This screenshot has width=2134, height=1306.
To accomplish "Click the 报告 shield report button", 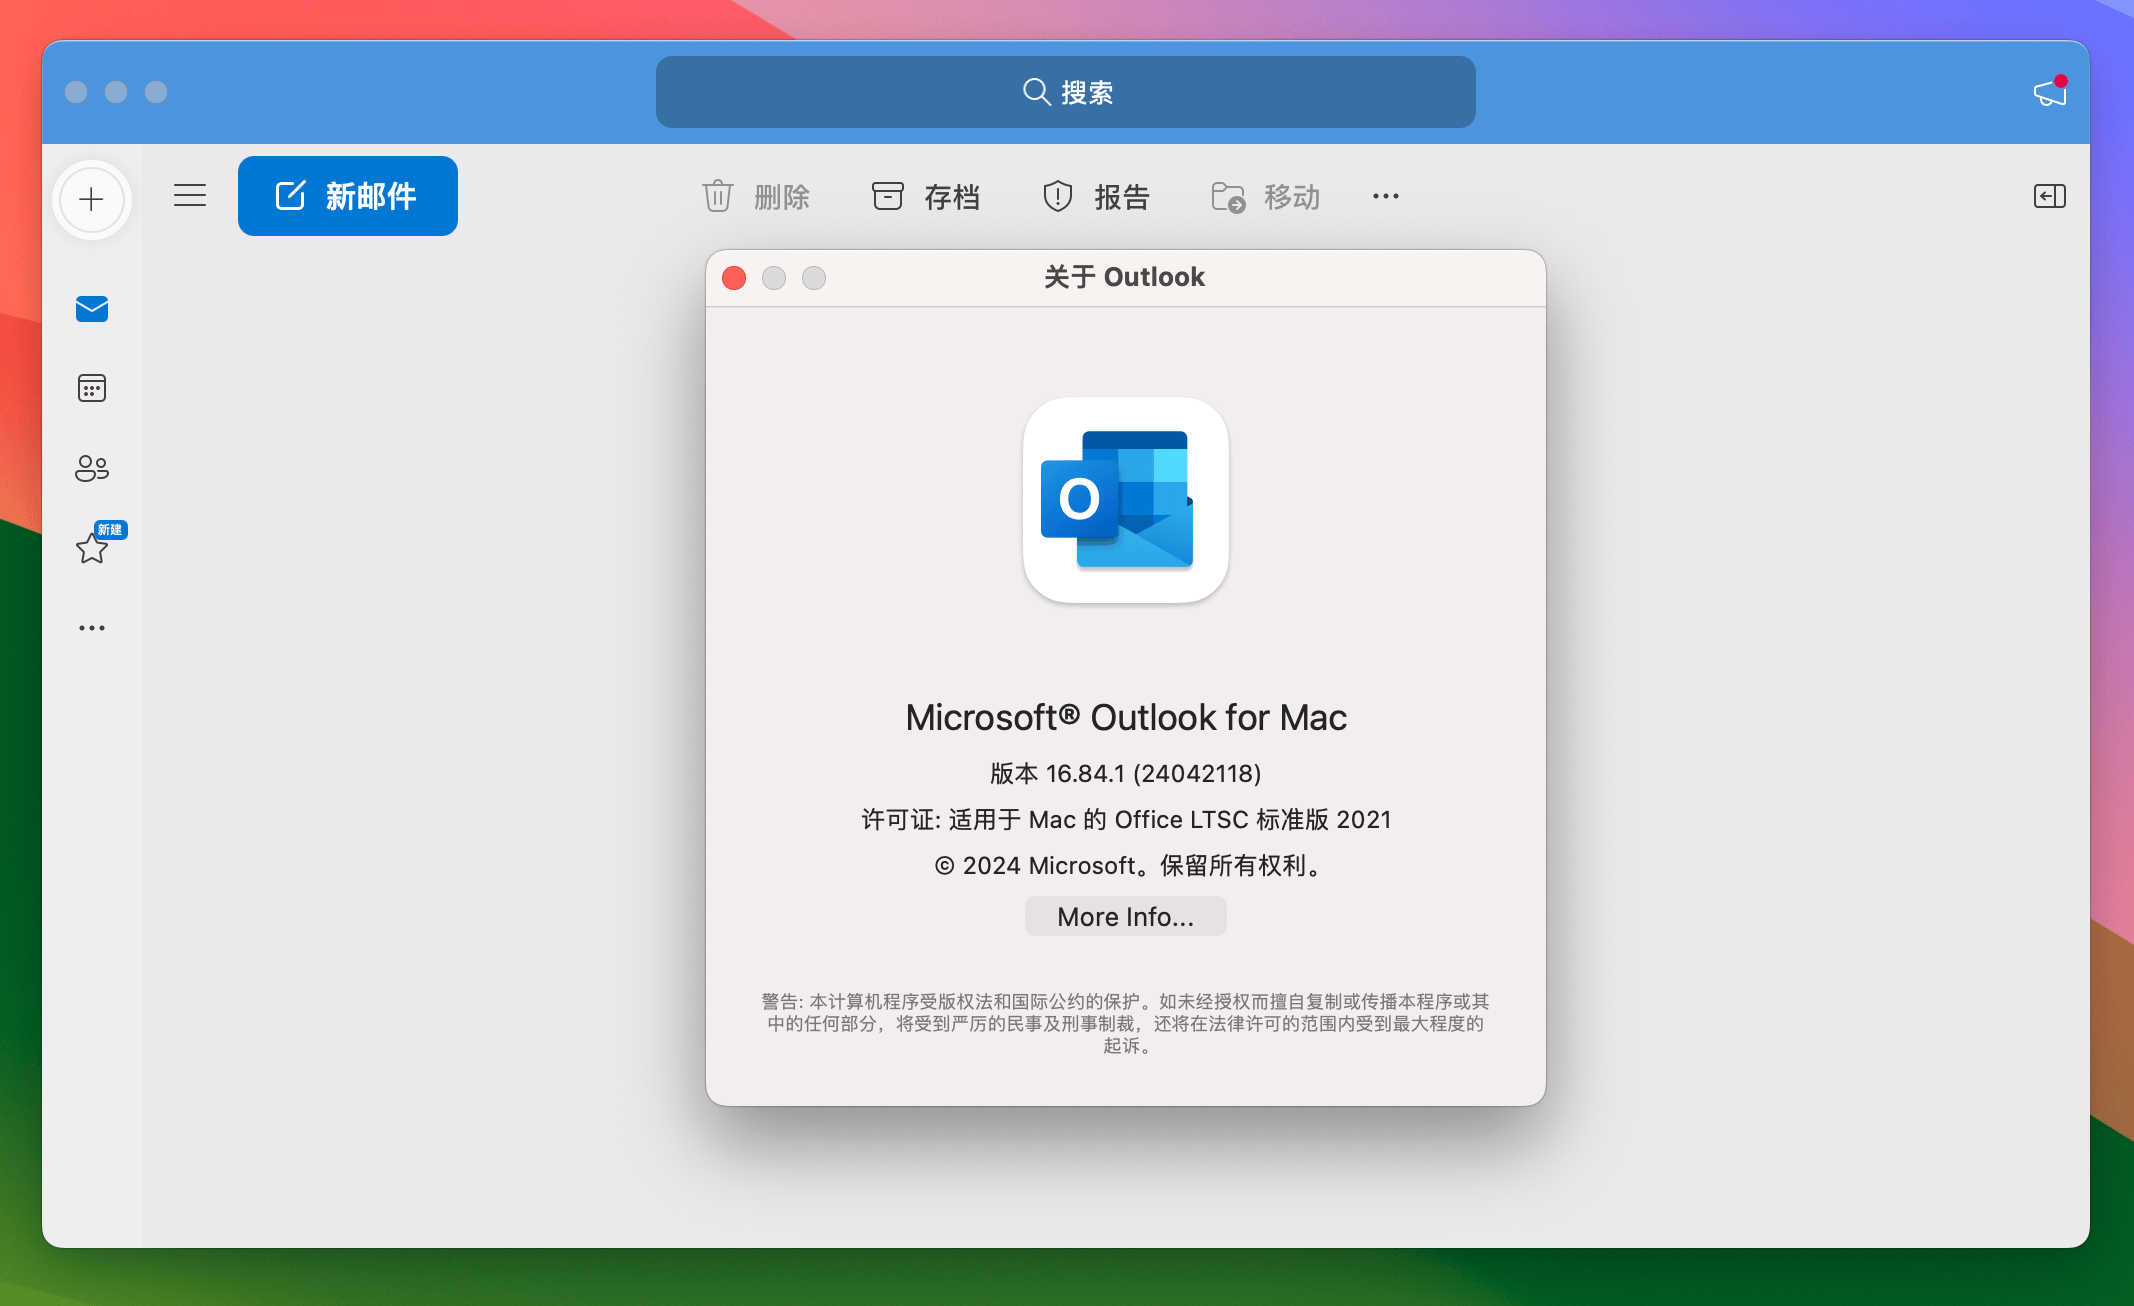I will (x=1096, y=196).
